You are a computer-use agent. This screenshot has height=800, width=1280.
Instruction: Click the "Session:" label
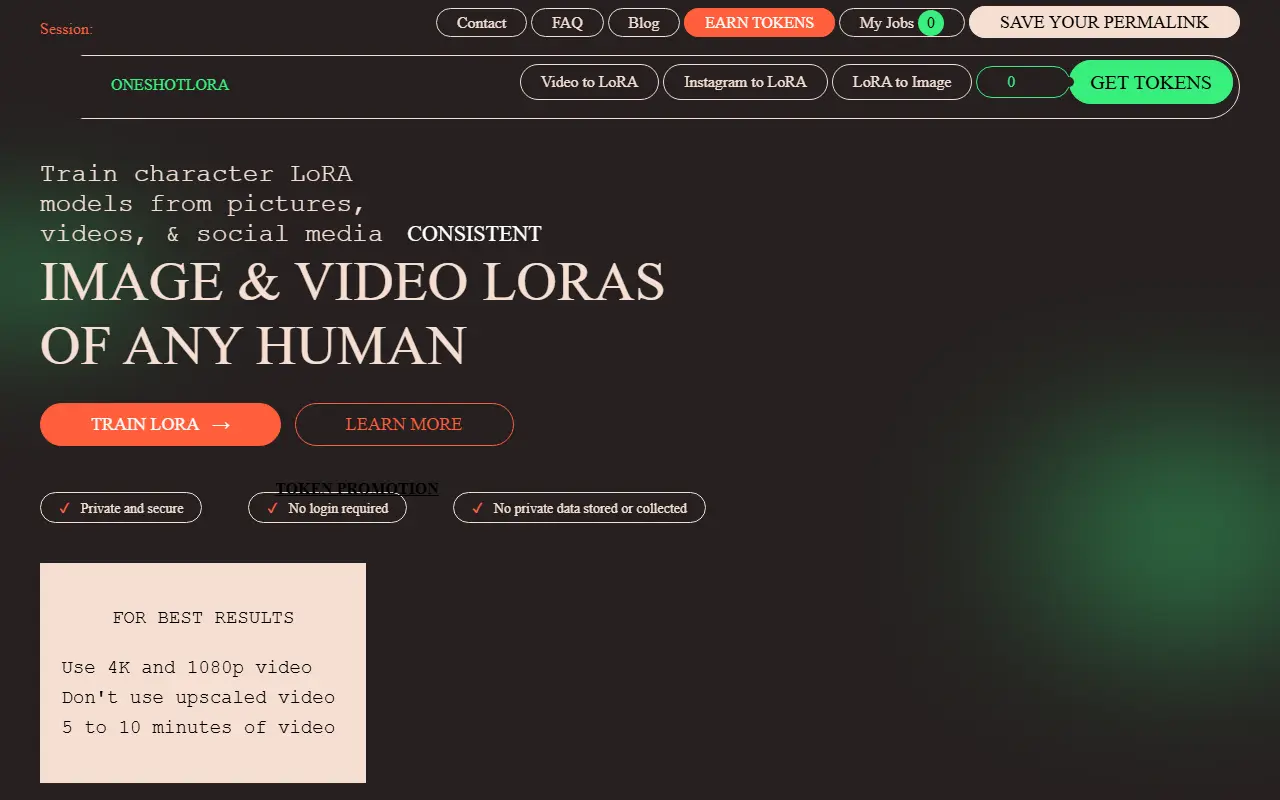66,29
